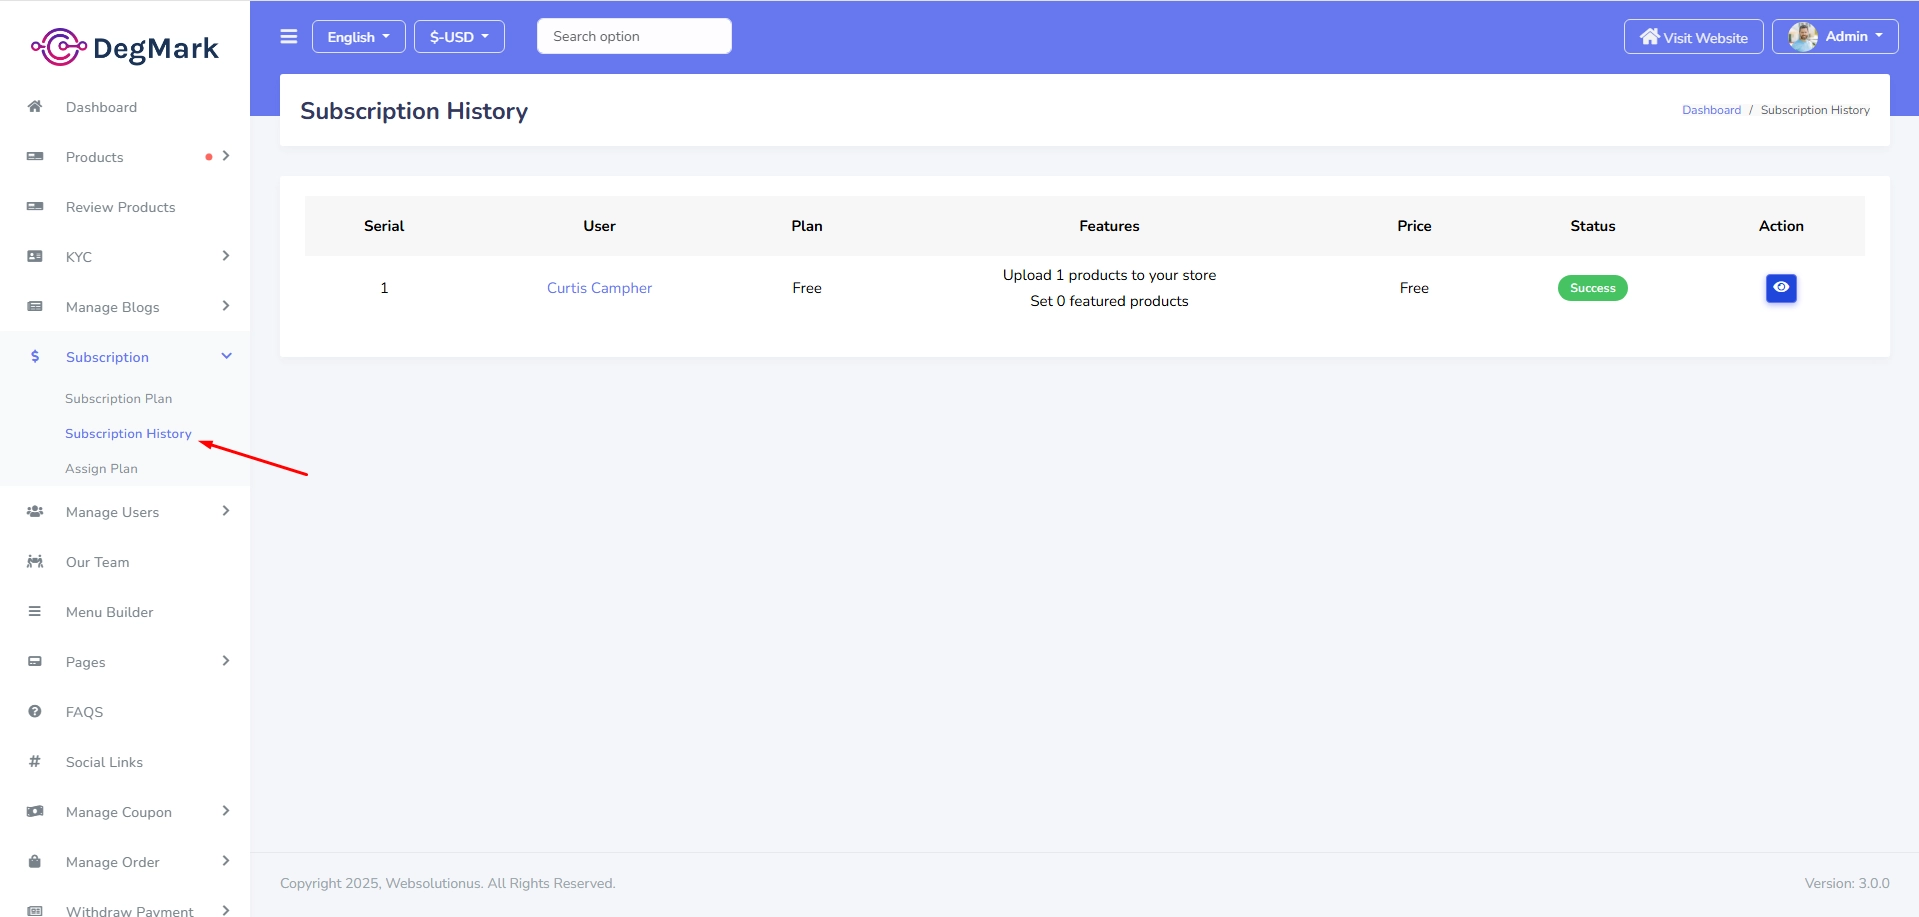1919x917 pixels.
Task: Open Social Links in sidebar
Action: pyautogui.click(x=104, y=762)
